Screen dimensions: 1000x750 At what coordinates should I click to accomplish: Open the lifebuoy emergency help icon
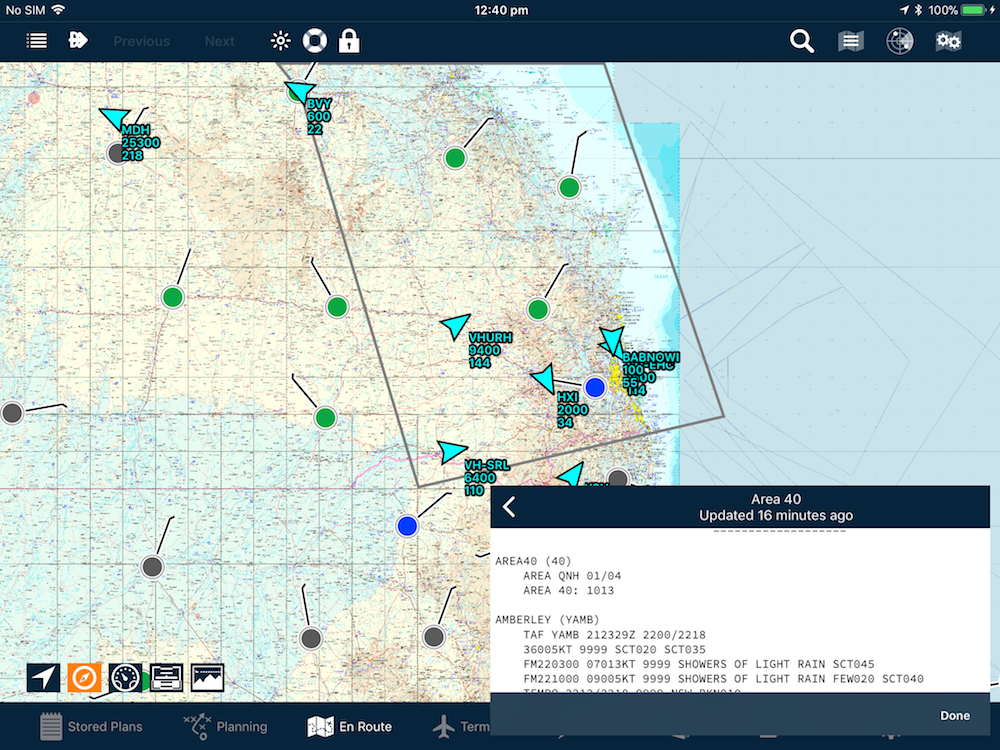point(314,41)
